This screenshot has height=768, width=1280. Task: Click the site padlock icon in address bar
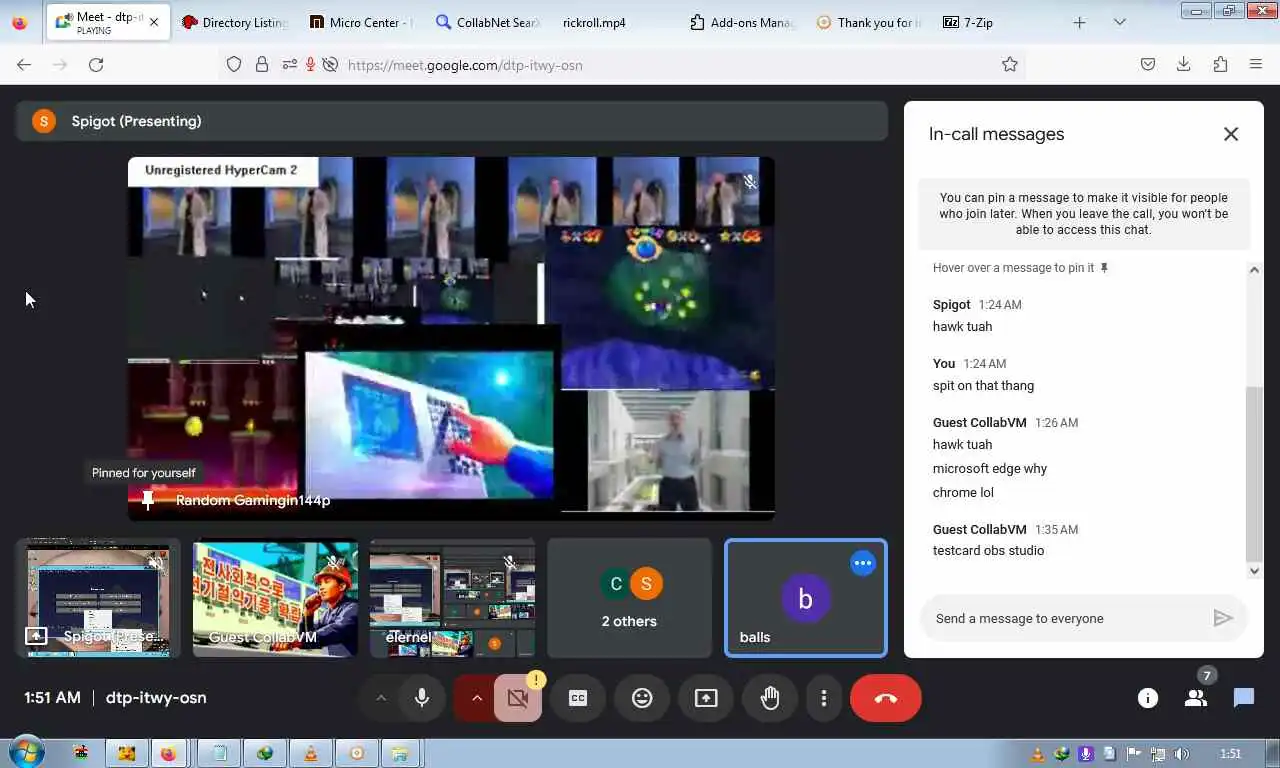(x=262, y=64)
